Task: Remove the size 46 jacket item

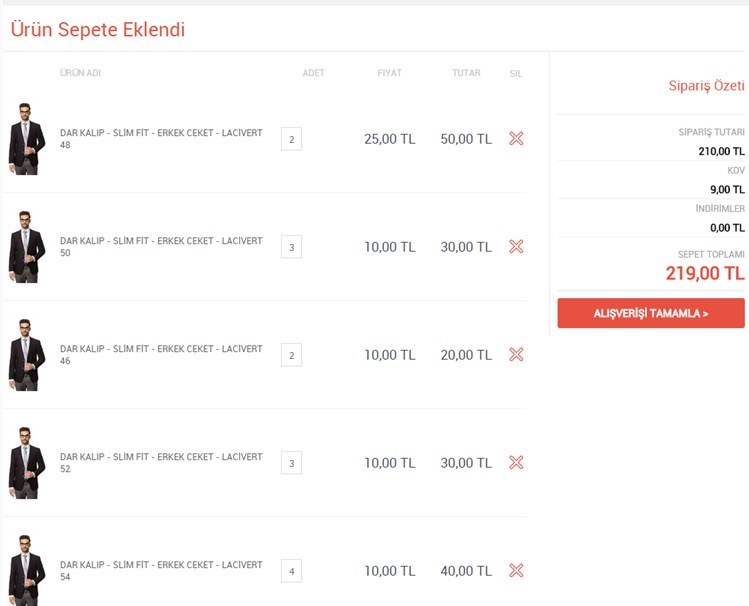Action: coord(516,354)
